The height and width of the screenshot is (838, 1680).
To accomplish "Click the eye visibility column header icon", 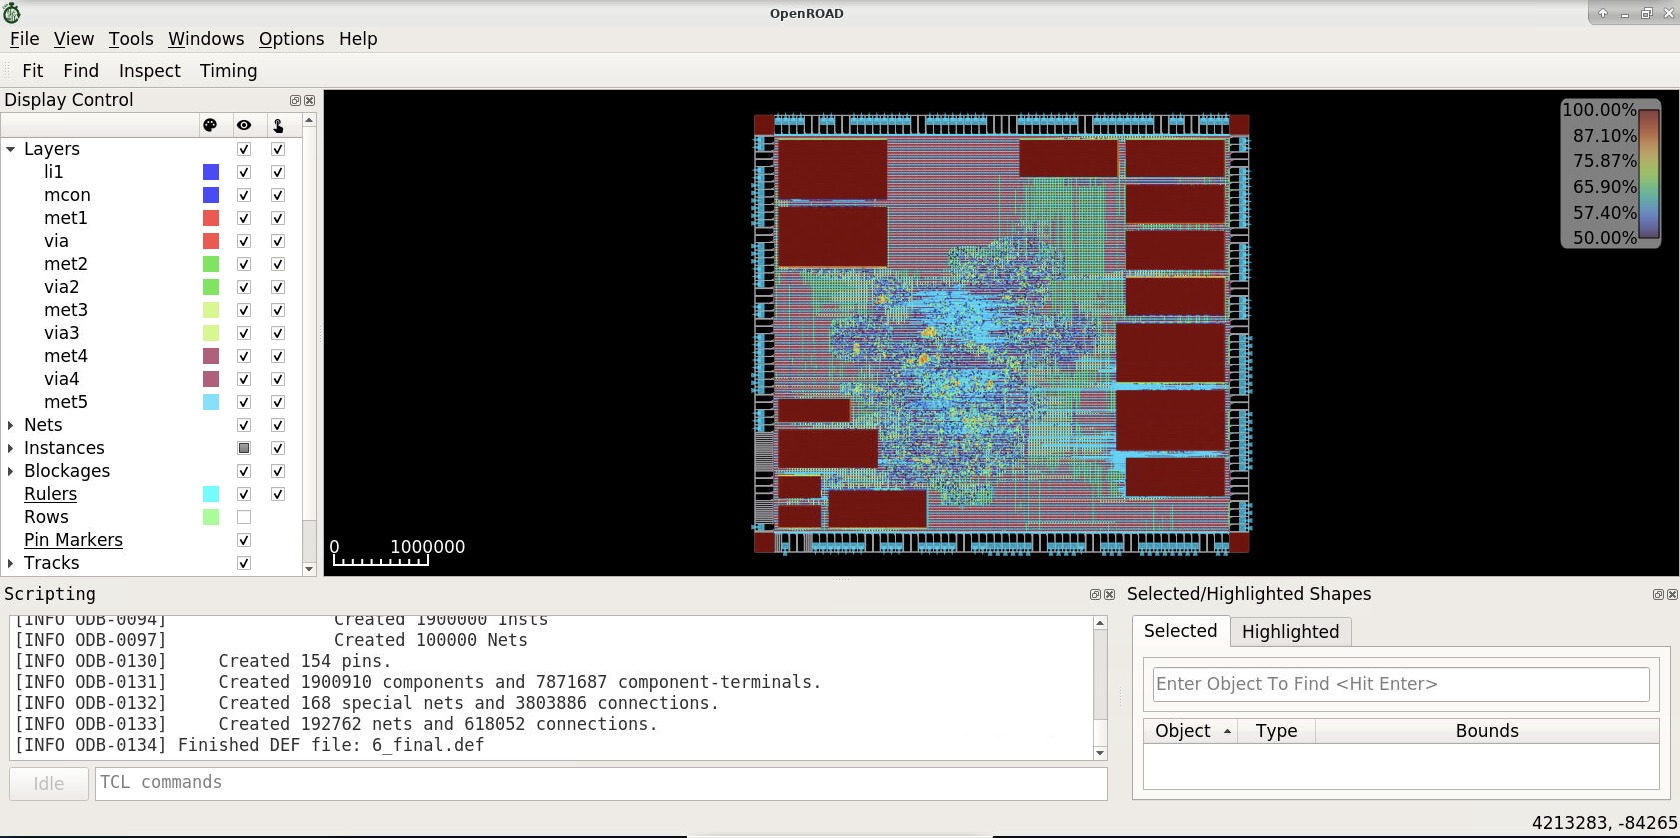I will point(244,125).
